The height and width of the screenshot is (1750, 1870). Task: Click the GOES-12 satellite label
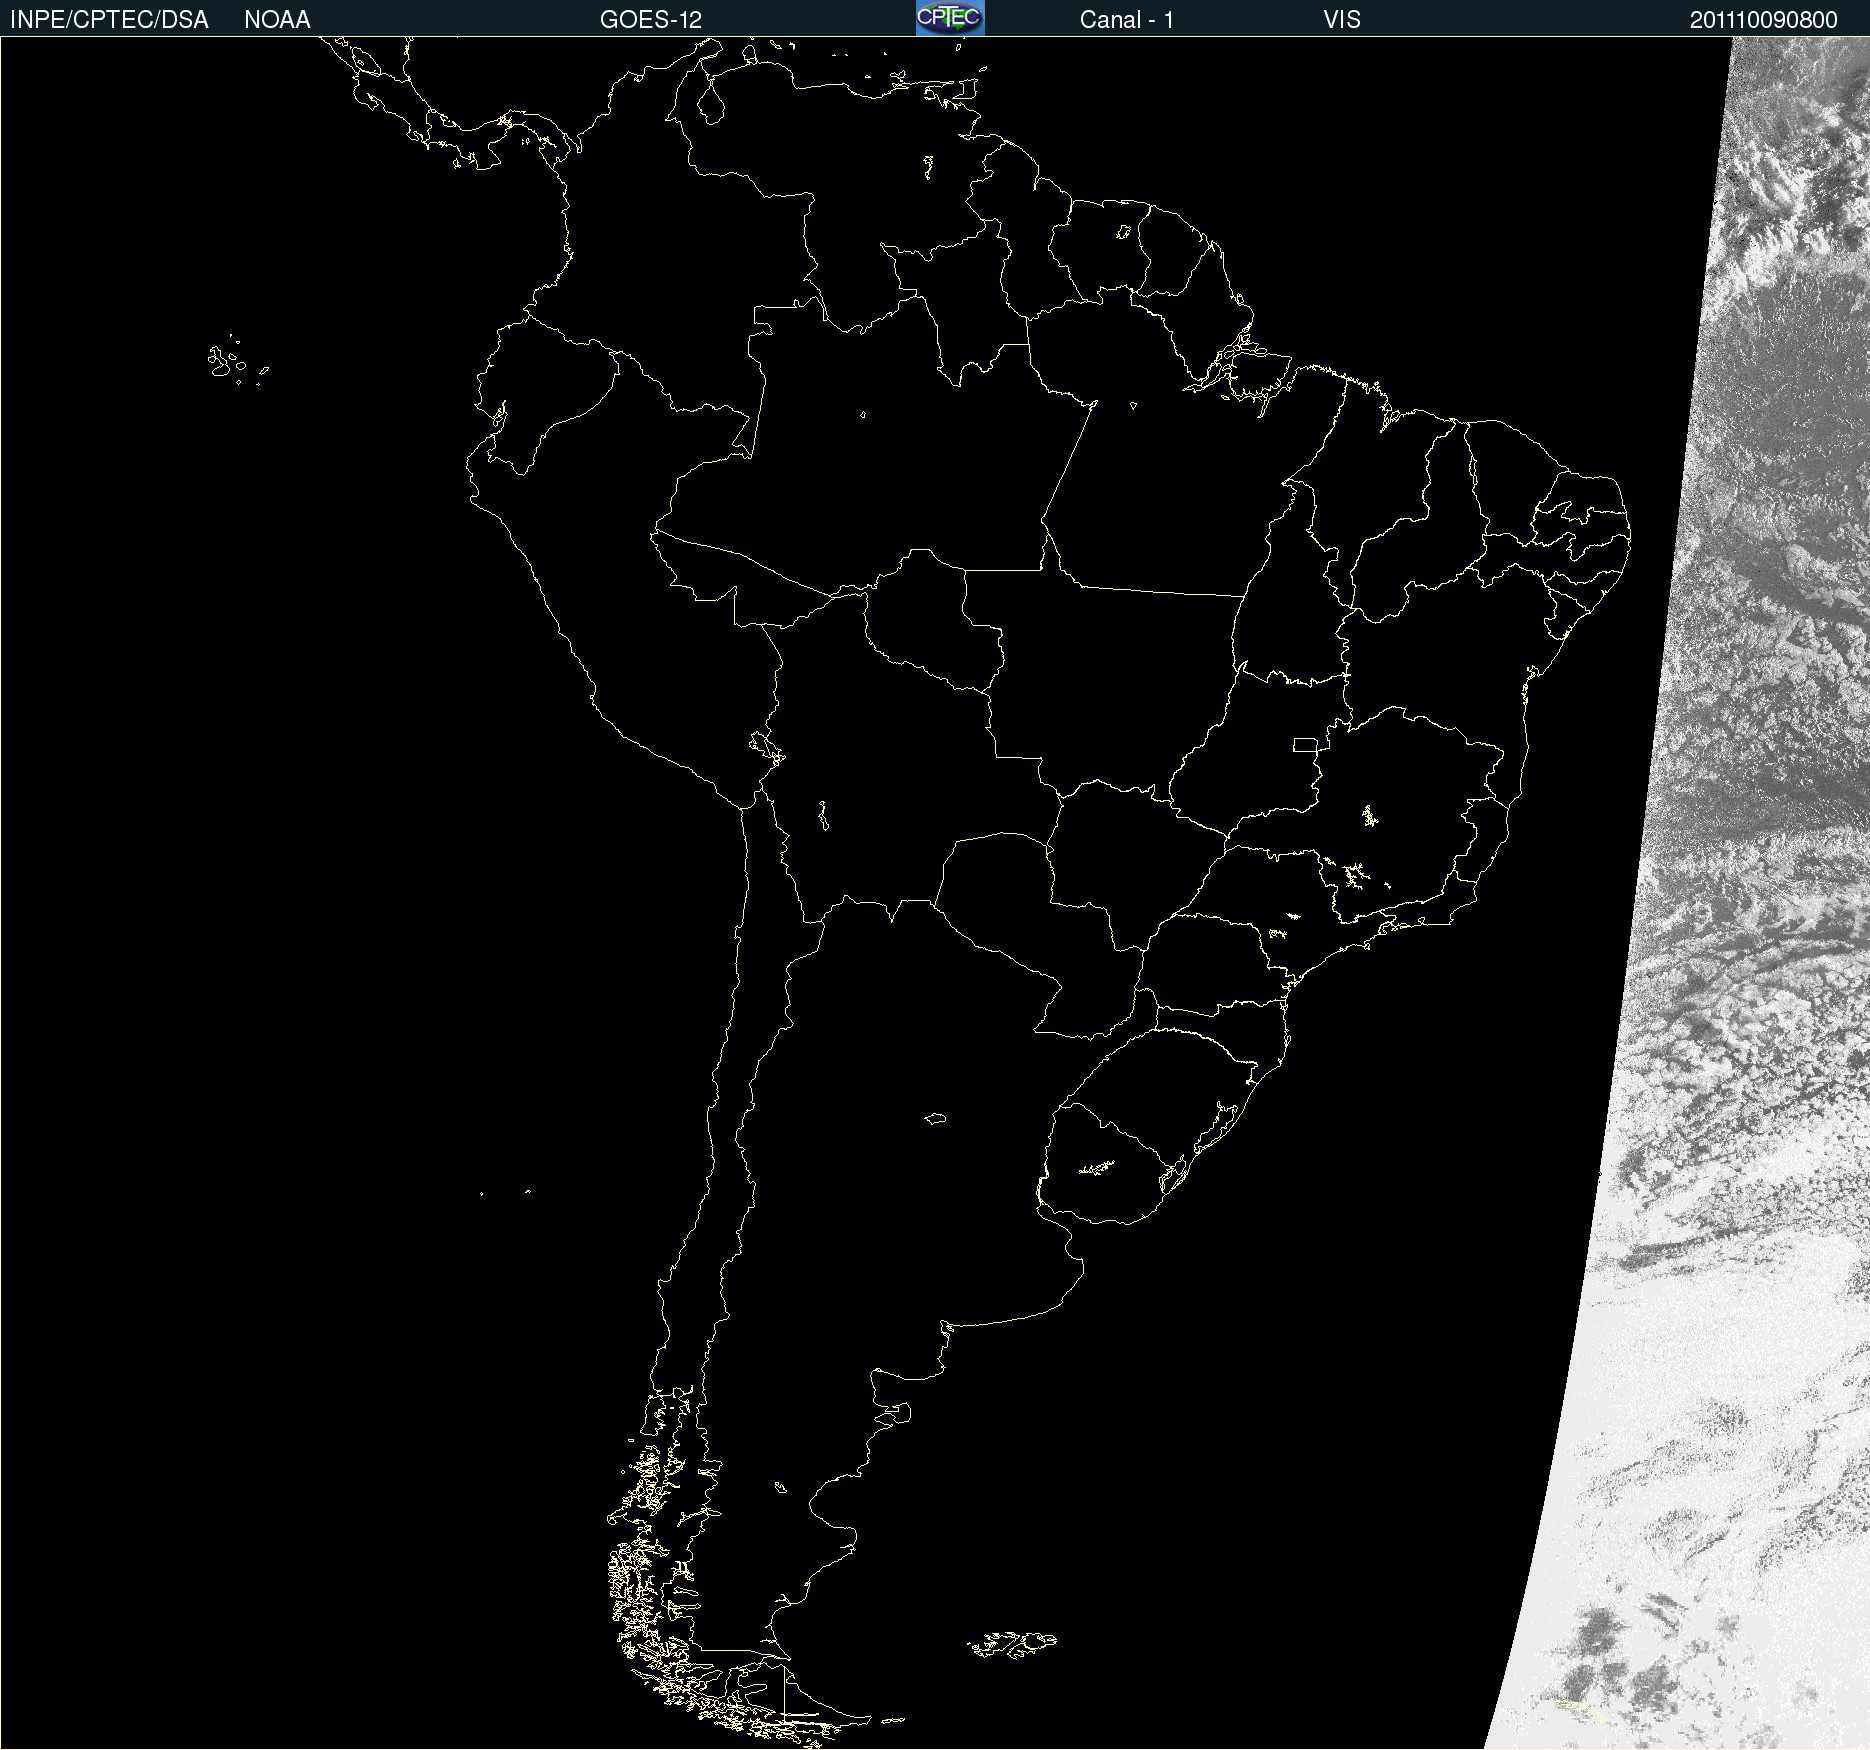pyautogui.click(x=651, y=20)
